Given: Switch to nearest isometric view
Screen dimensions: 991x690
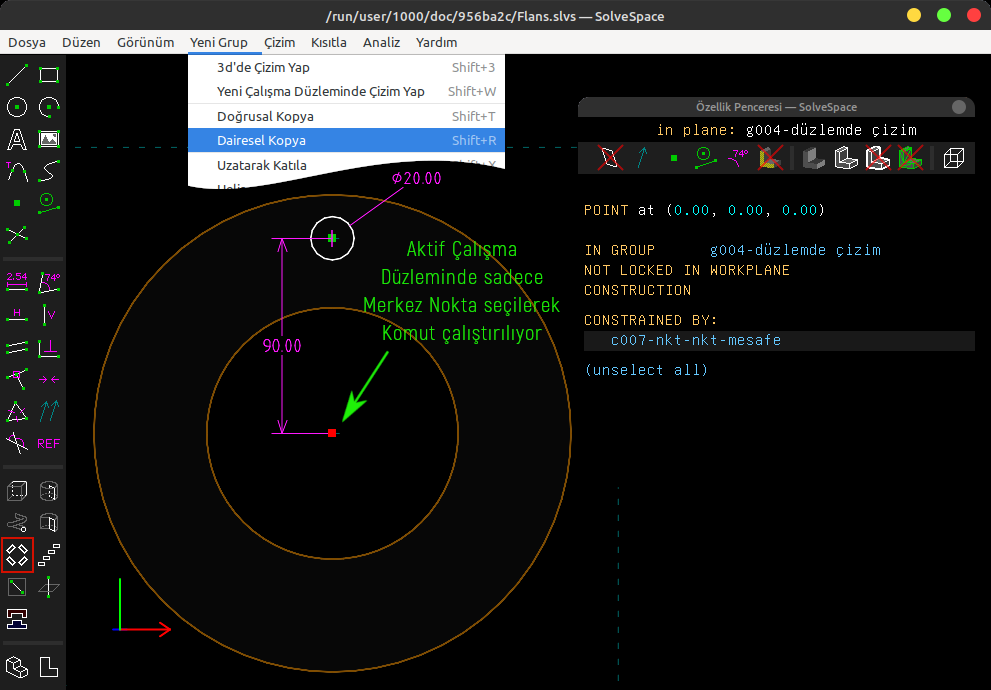Looking at the screenshot, I should pyautogui.click(x=17, y=667).
